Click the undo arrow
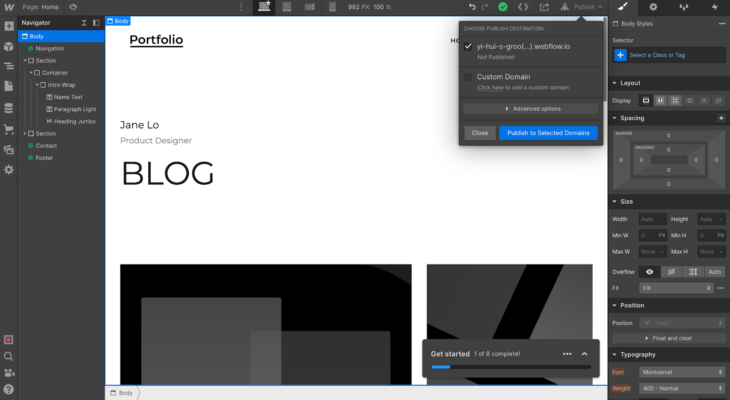 click(472, 7)
